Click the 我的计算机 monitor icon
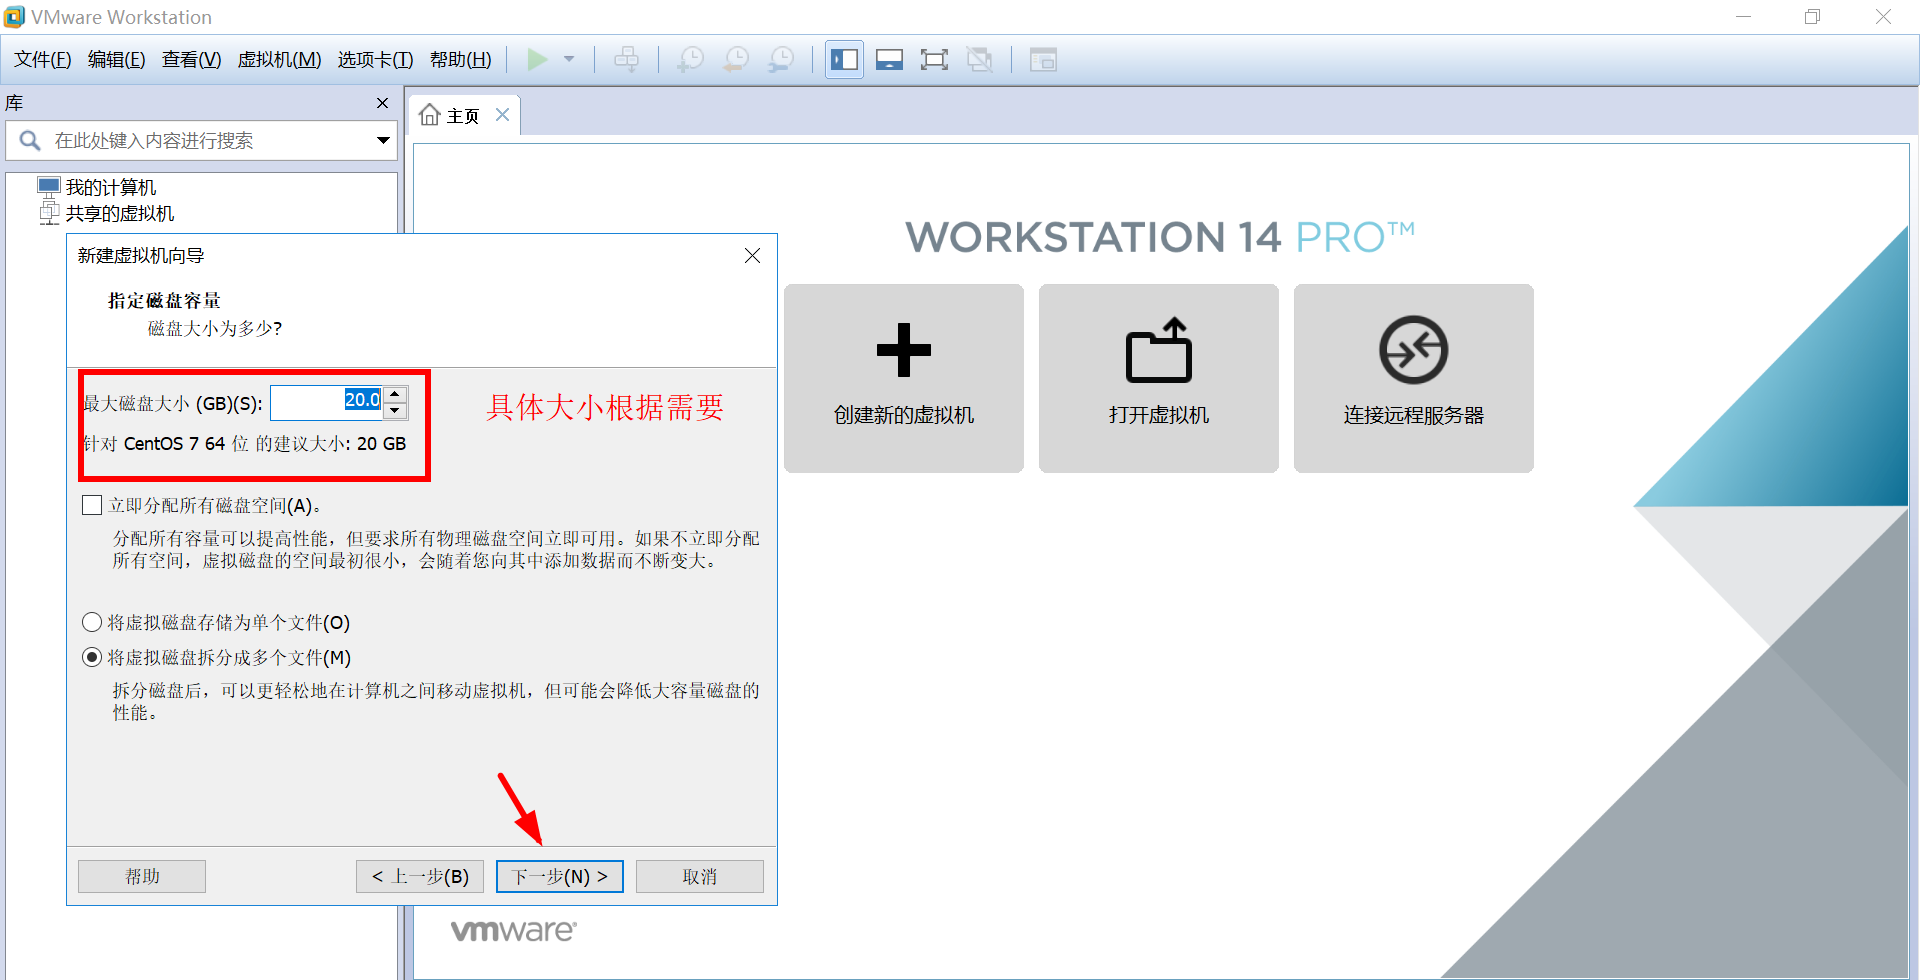 click(49, 186)
